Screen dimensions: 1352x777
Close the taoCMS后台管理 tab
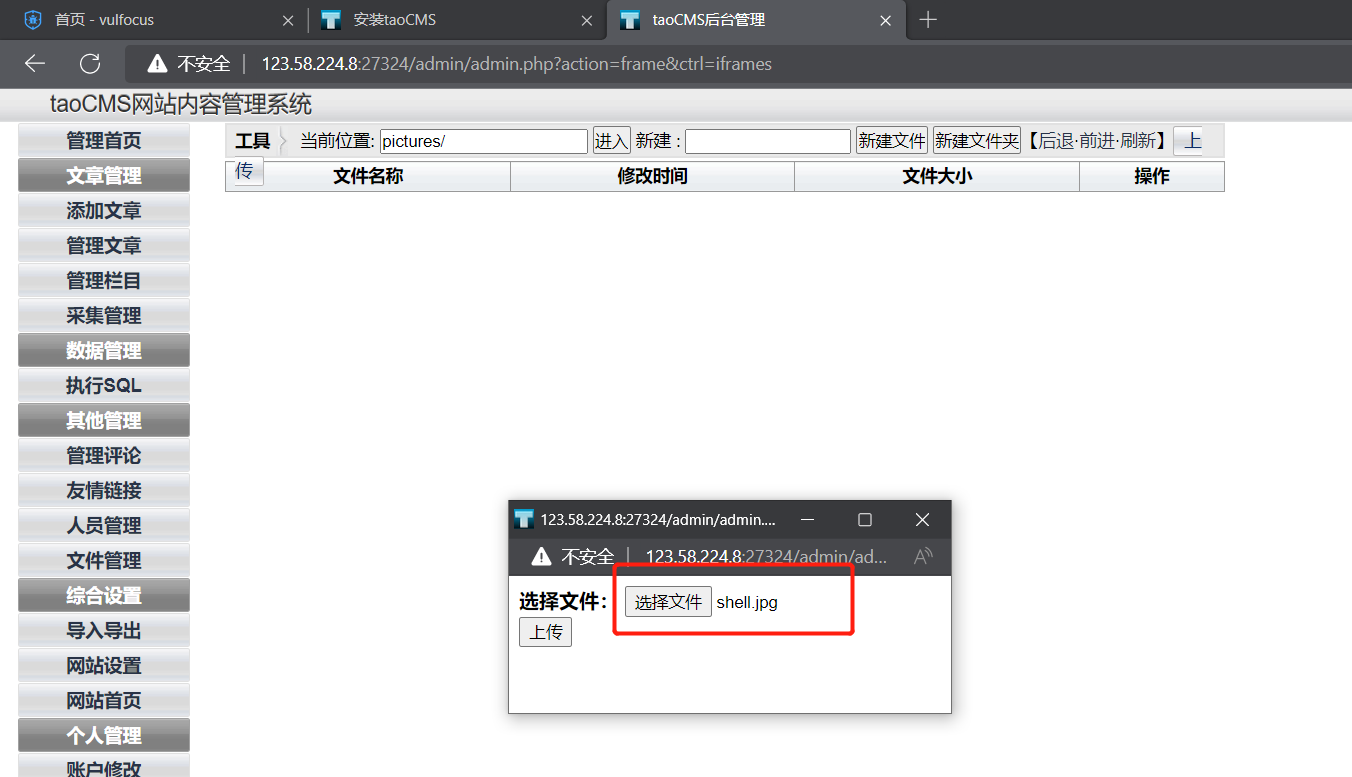point(885,20)
